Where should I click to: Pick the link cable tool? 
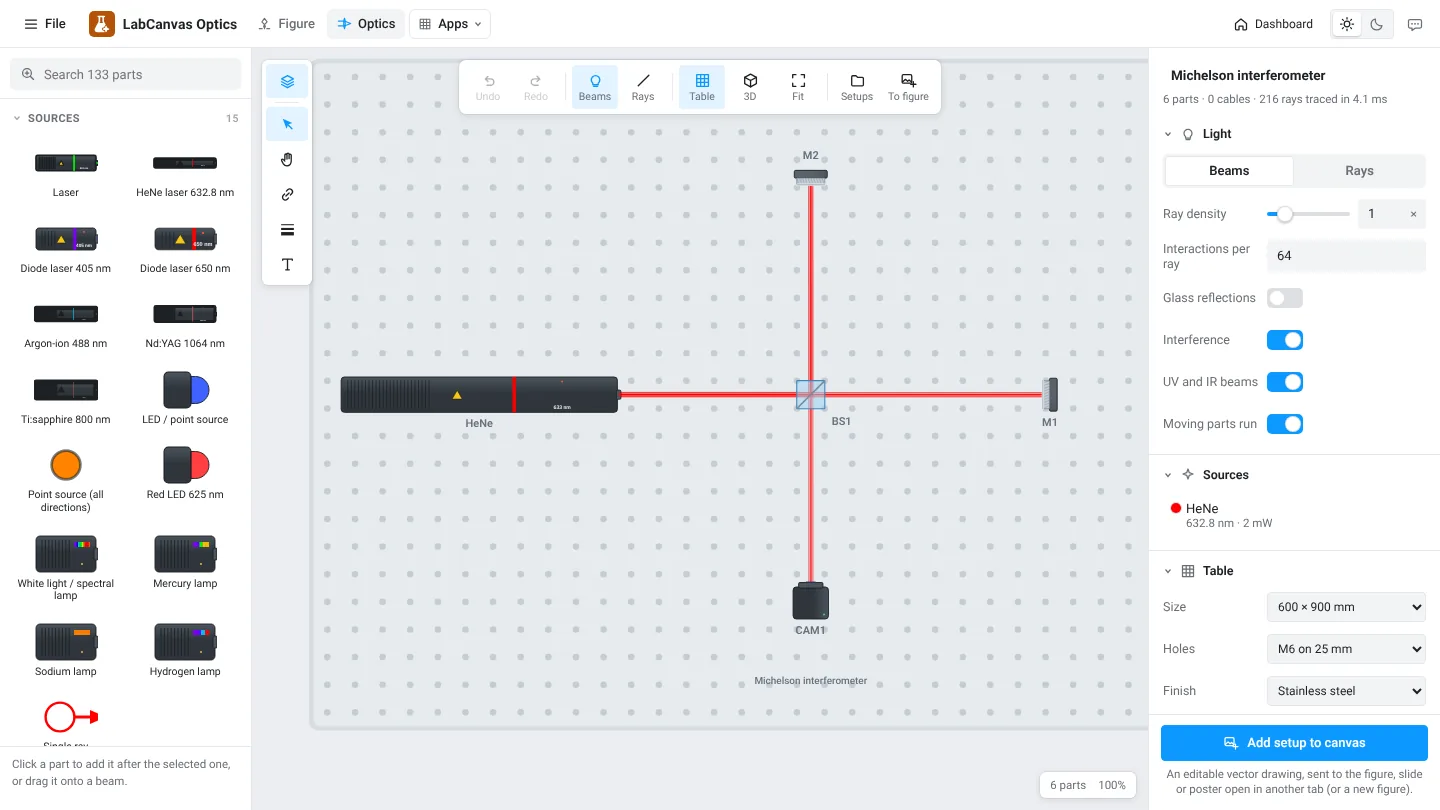click(287, 195)
